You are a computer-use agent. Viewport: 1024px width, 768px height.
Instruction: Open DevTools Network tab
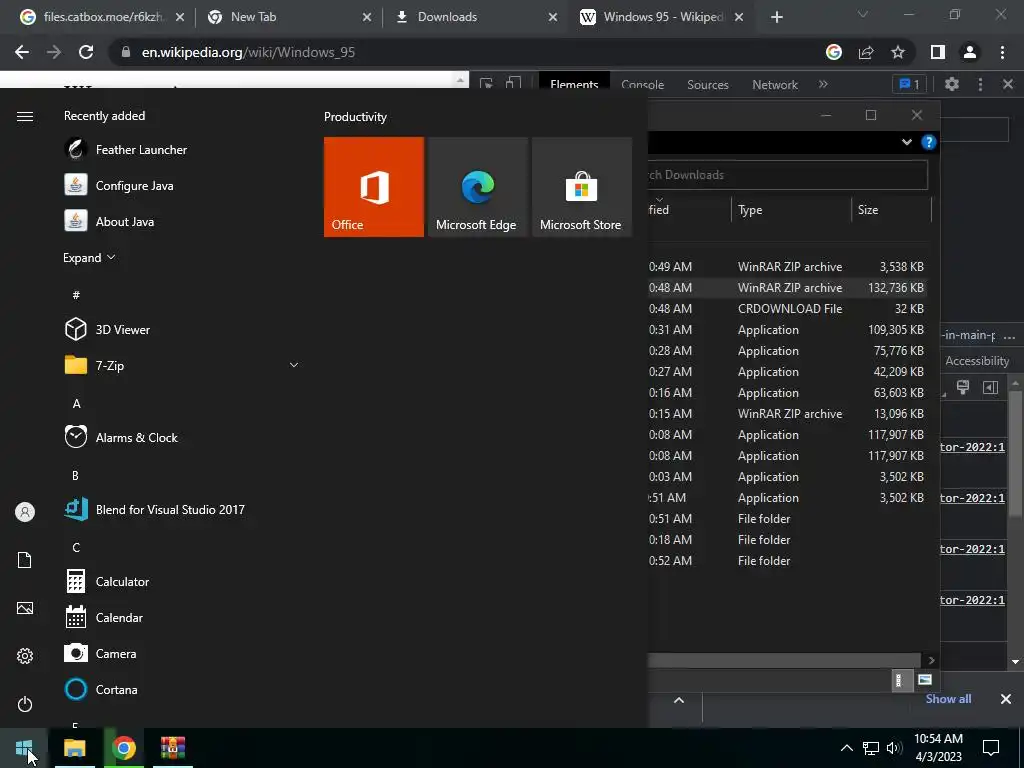[775, 84]
